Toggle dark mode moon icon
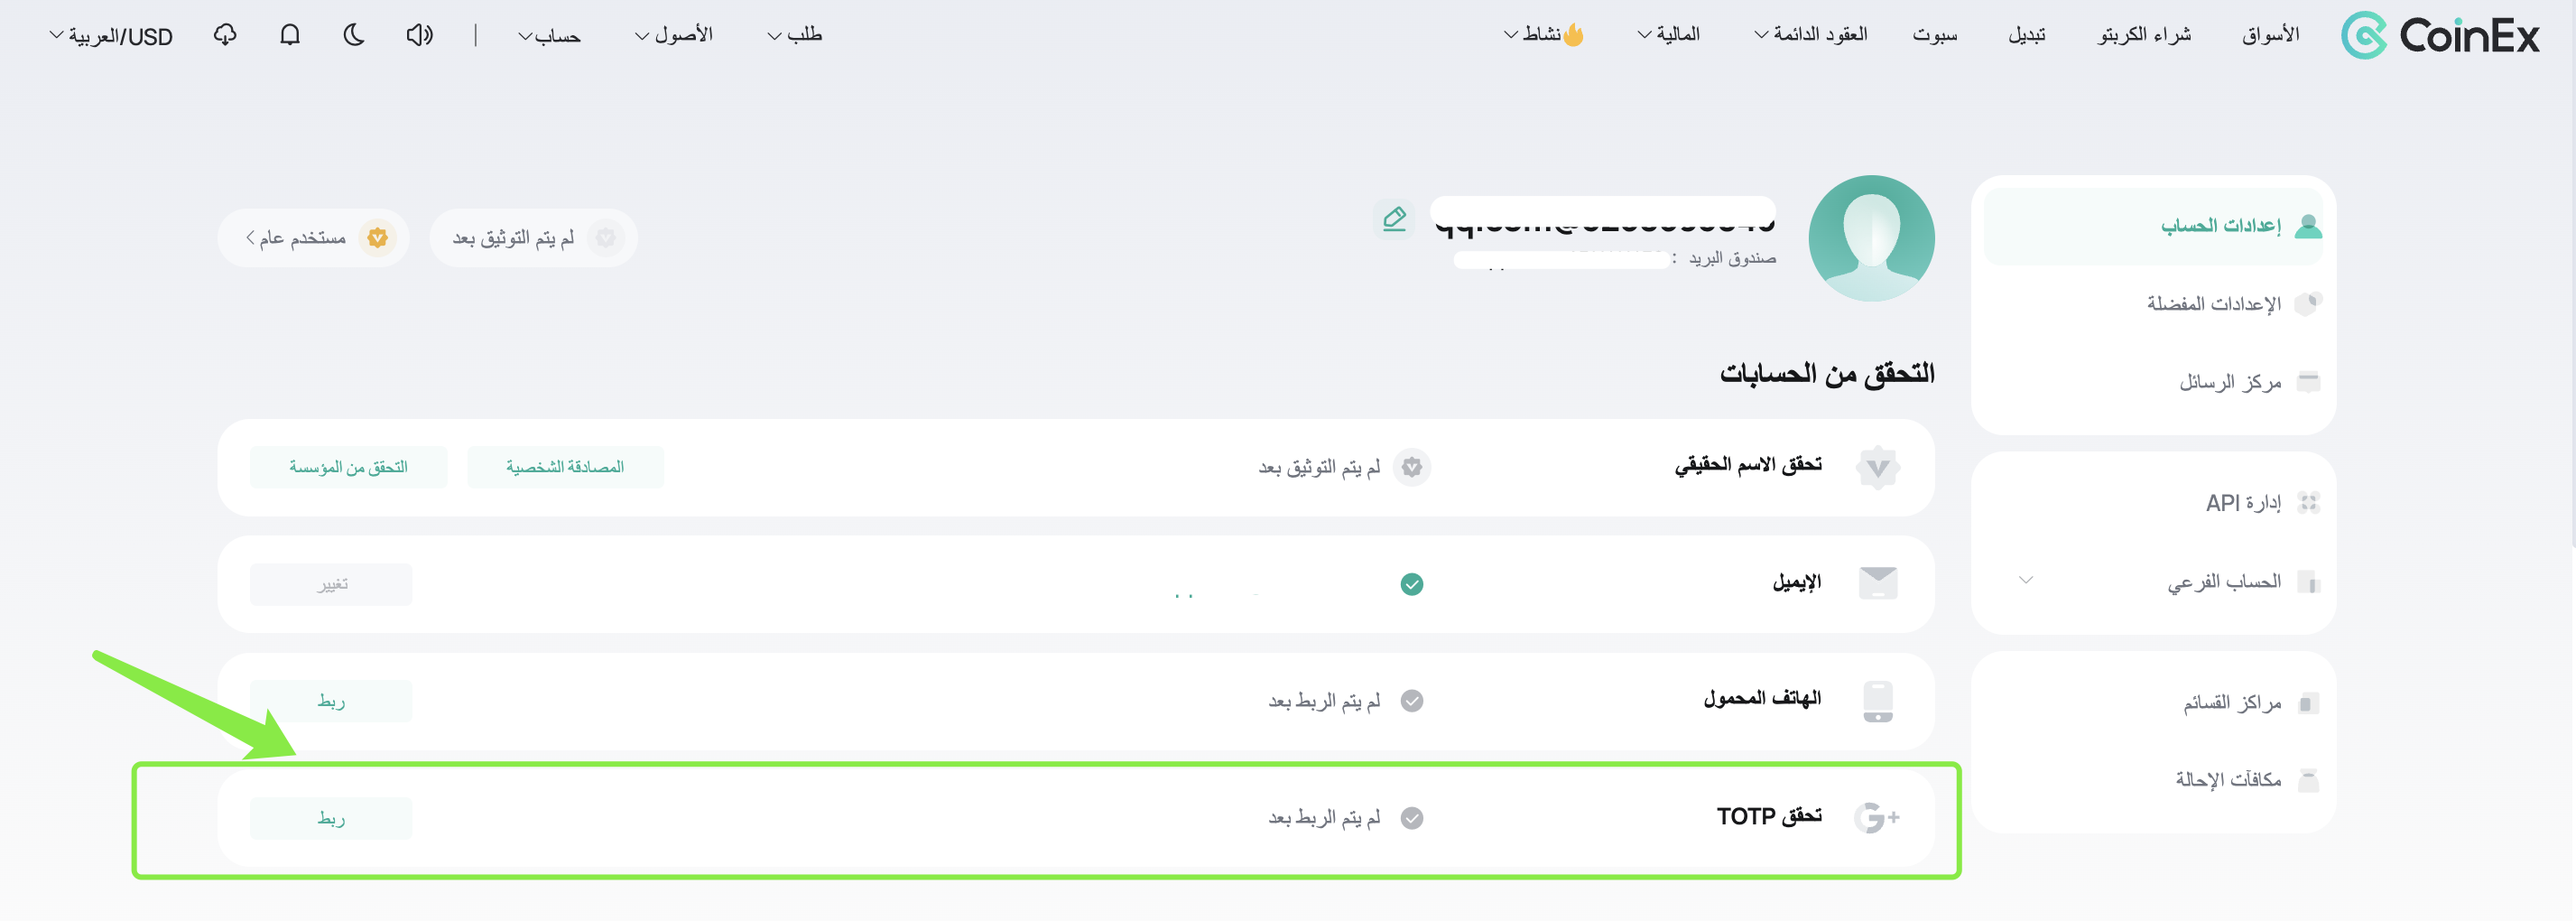The width and height of the screenshot is (2576, 921). [x=354, y=35]
